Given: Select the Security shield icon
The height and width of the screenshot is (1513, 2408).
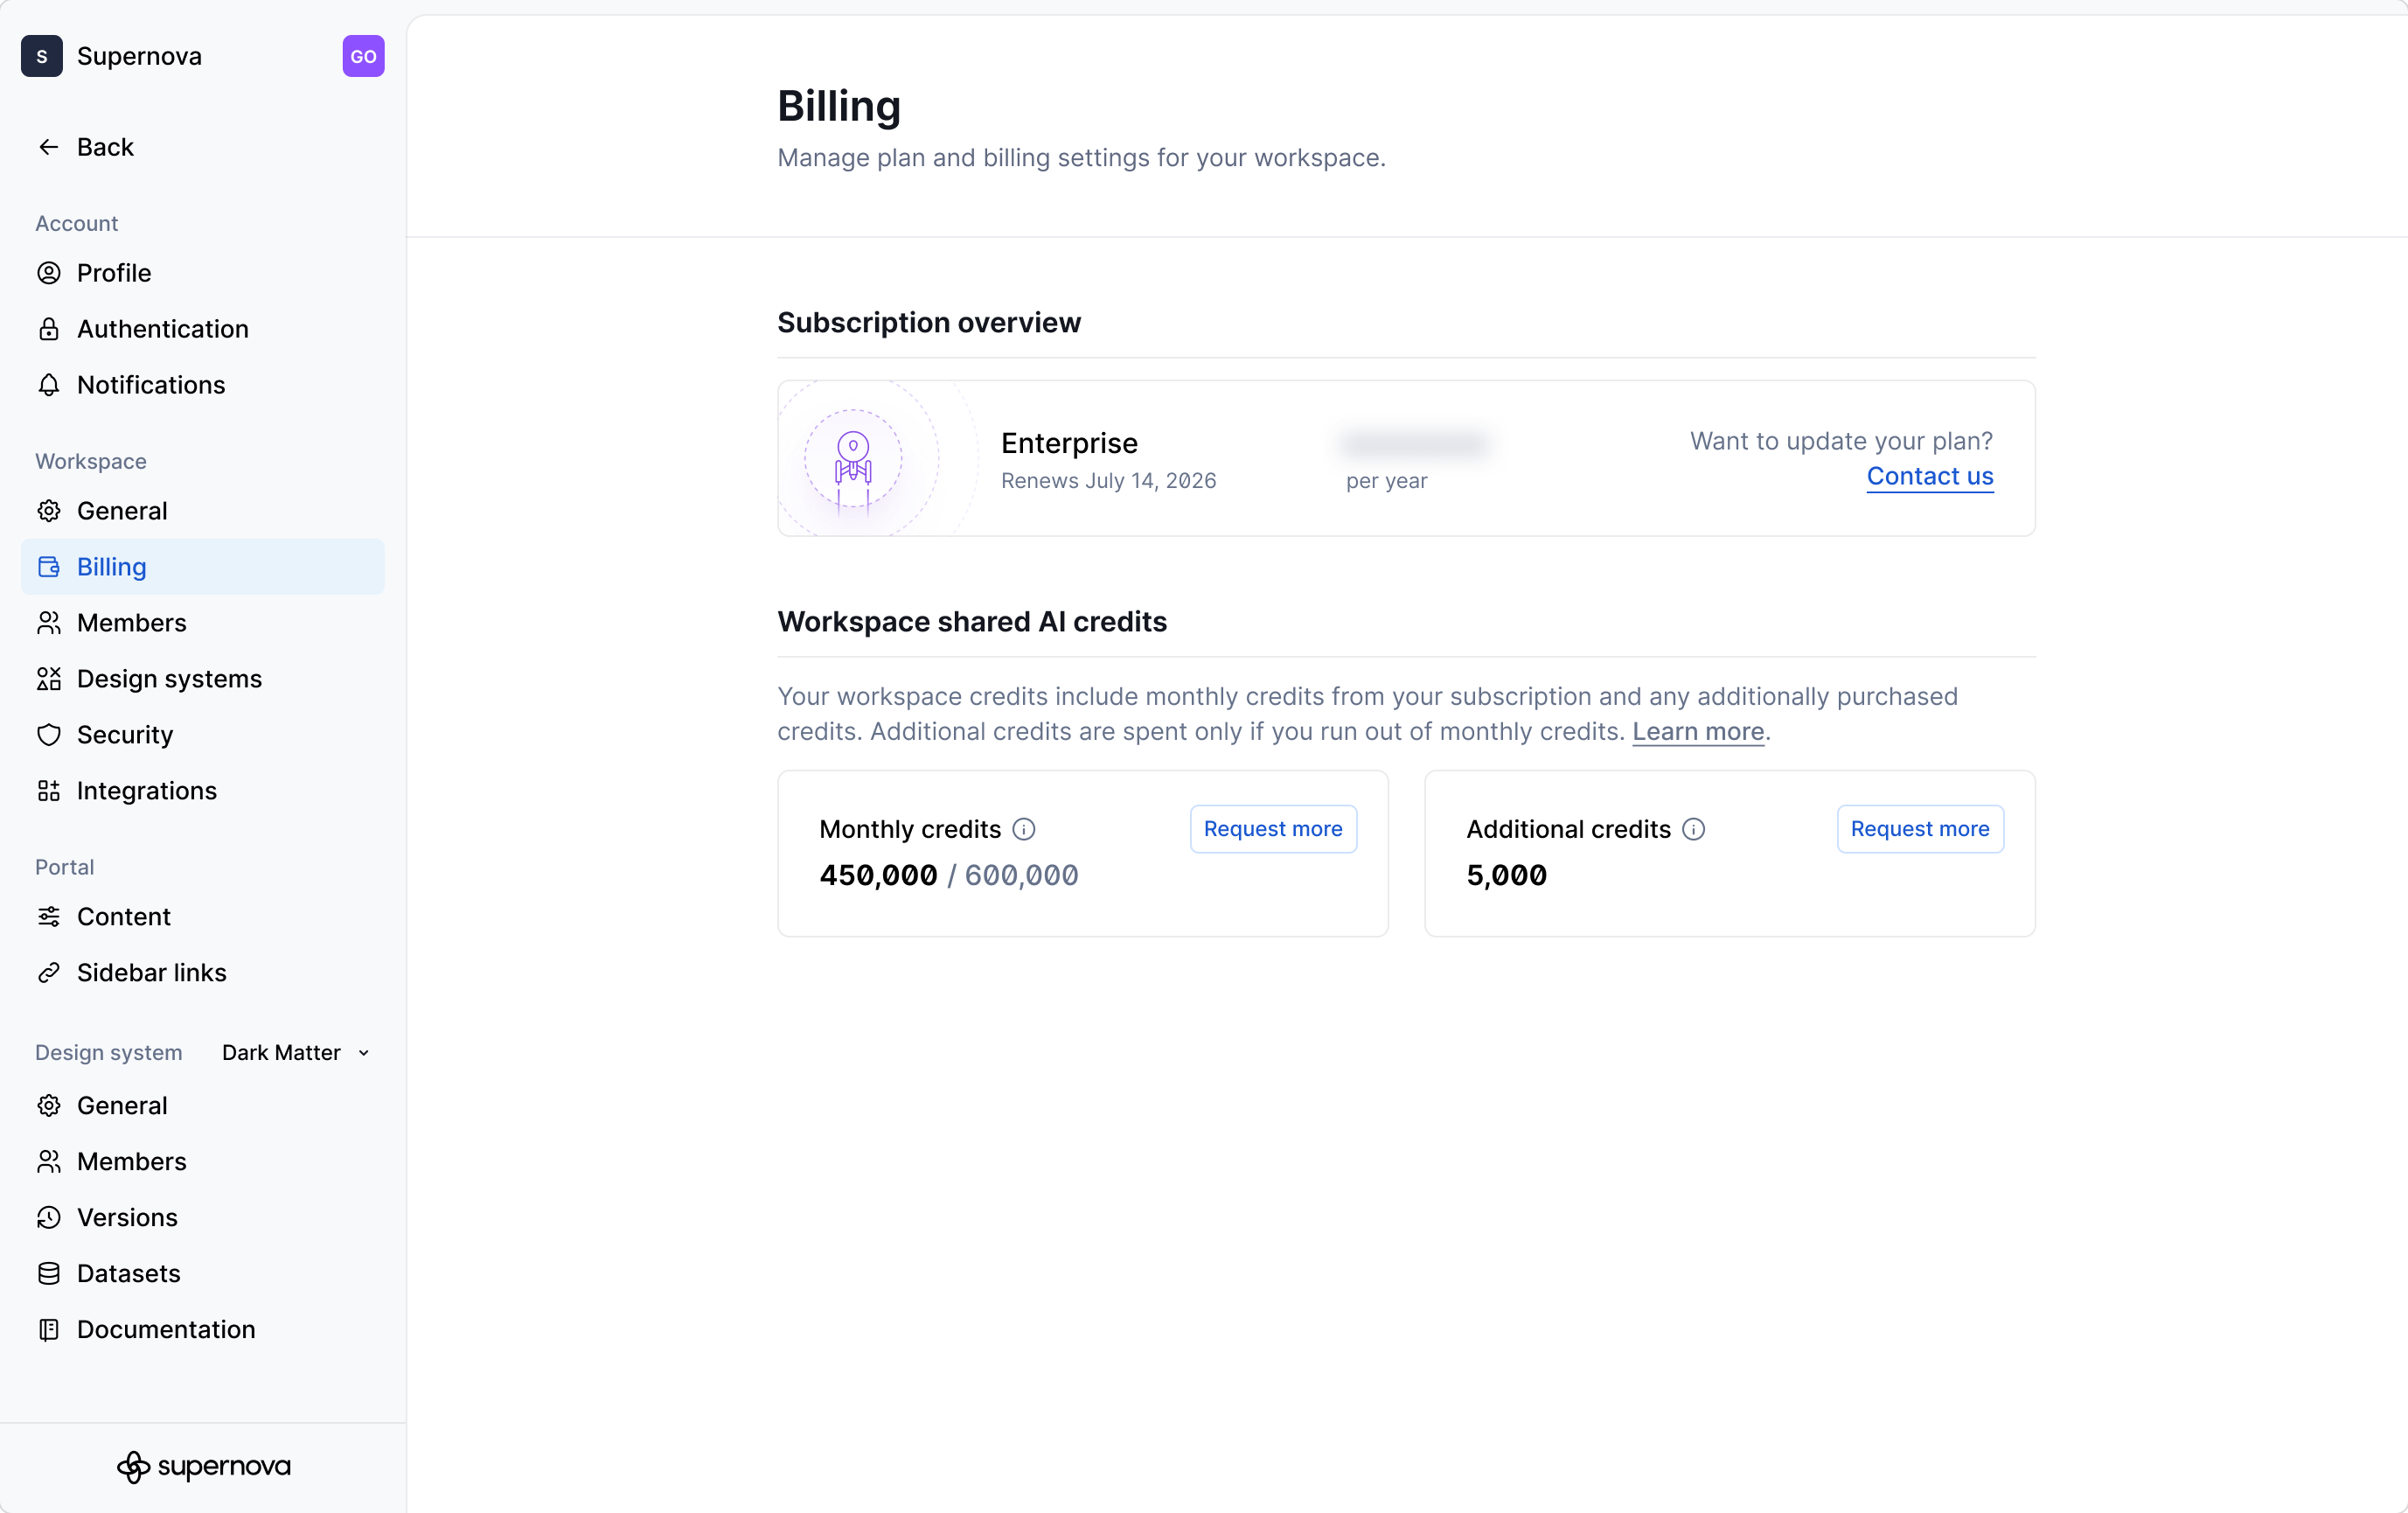Looking at the screenshot, I should [x=48, y=735].
